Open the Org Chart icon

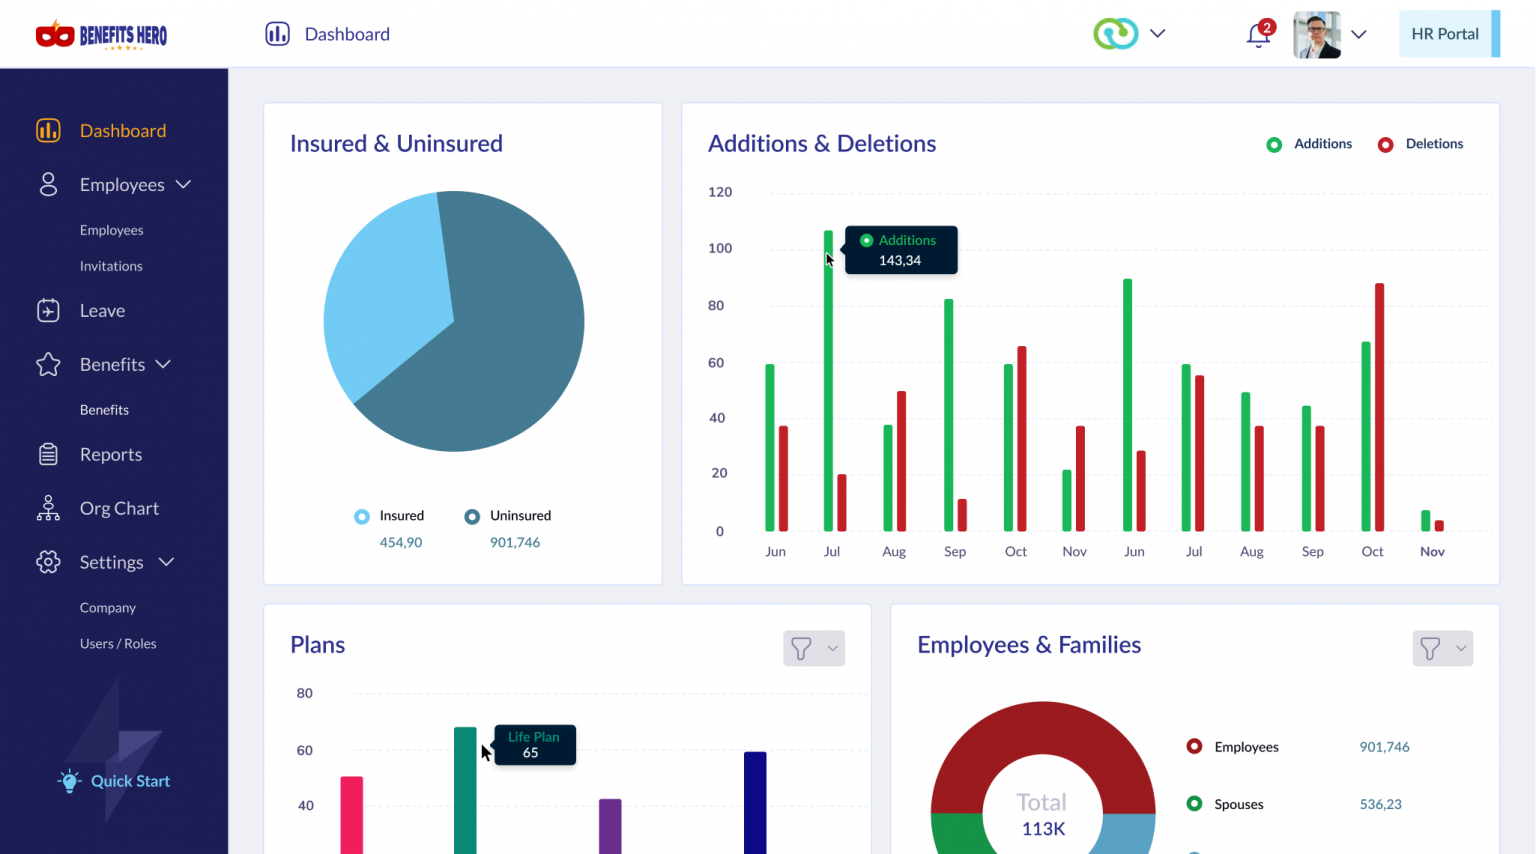[x=47, y=508]
